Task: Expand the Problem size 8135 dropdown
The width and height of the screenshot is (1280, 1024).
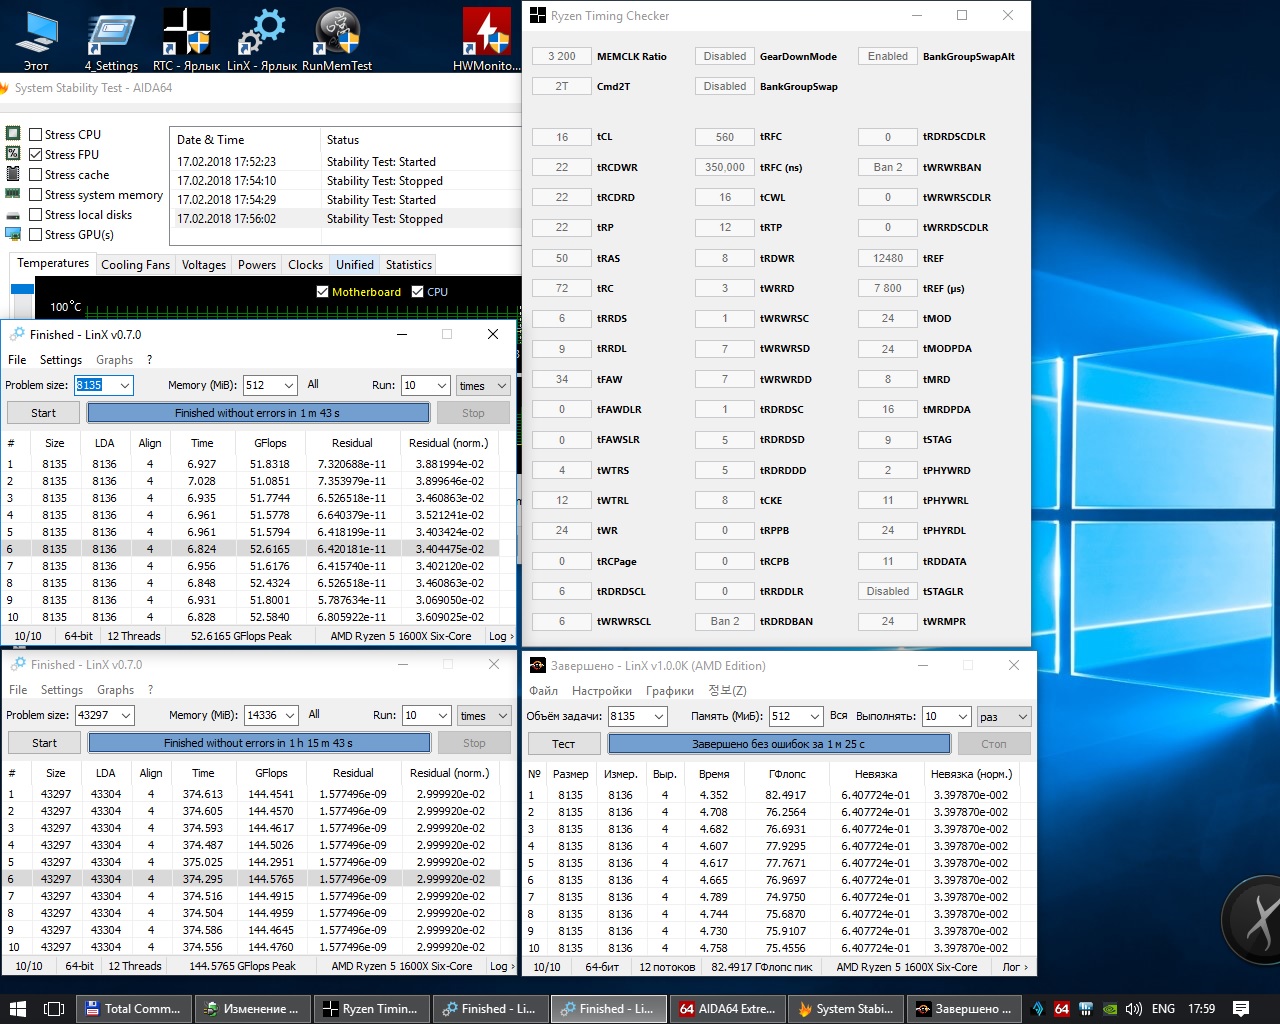Action: pyautogui.click(x=125, y=385)
